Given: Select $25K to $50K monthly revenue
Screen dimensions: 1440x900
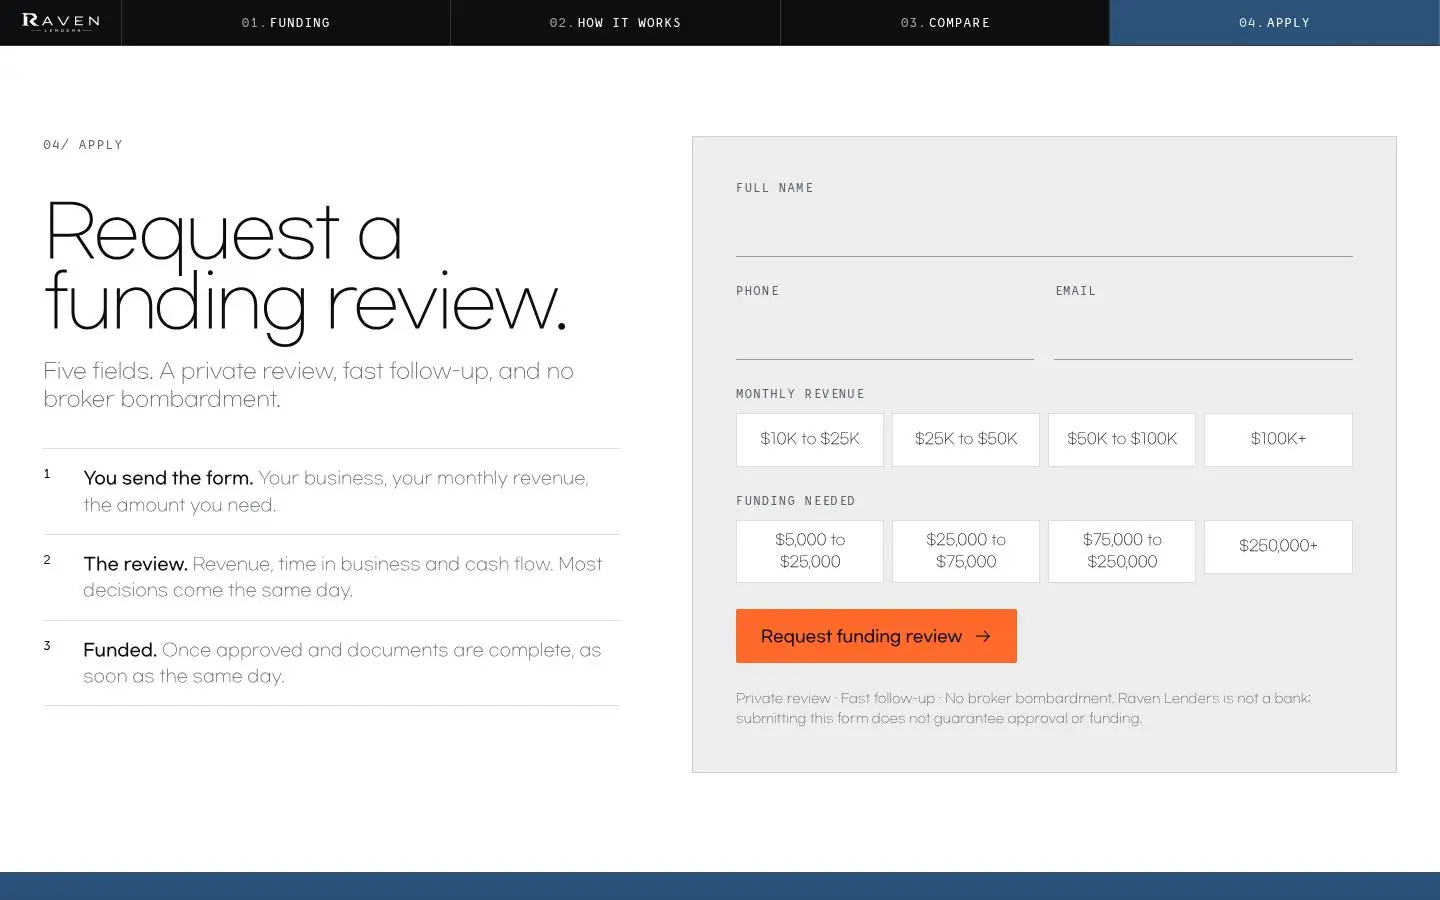Looking at the screenshot, I should pos(966,439).
